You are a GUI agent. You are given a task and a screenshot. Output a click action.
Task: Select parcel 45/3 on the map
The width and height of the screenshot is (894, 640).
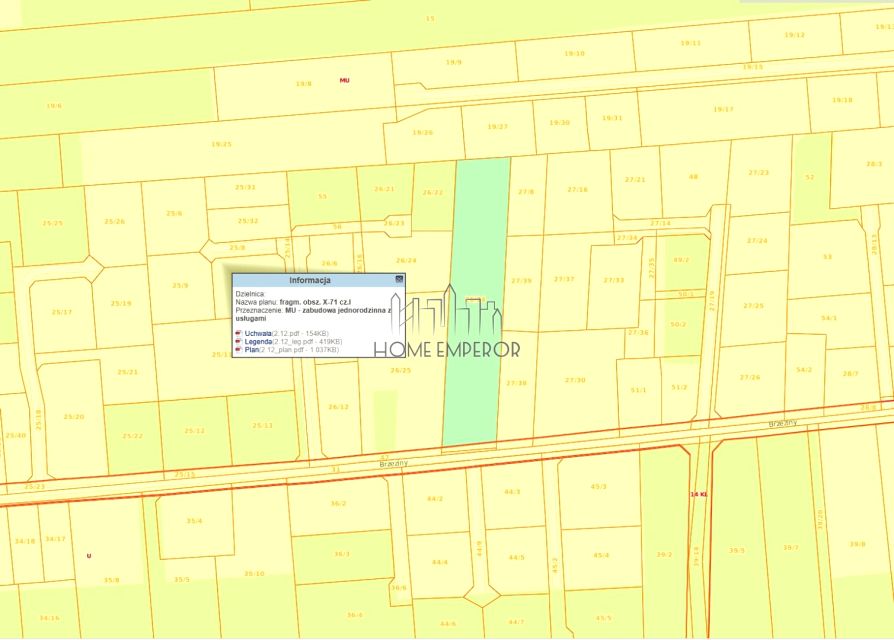click(x=598, y=487)
